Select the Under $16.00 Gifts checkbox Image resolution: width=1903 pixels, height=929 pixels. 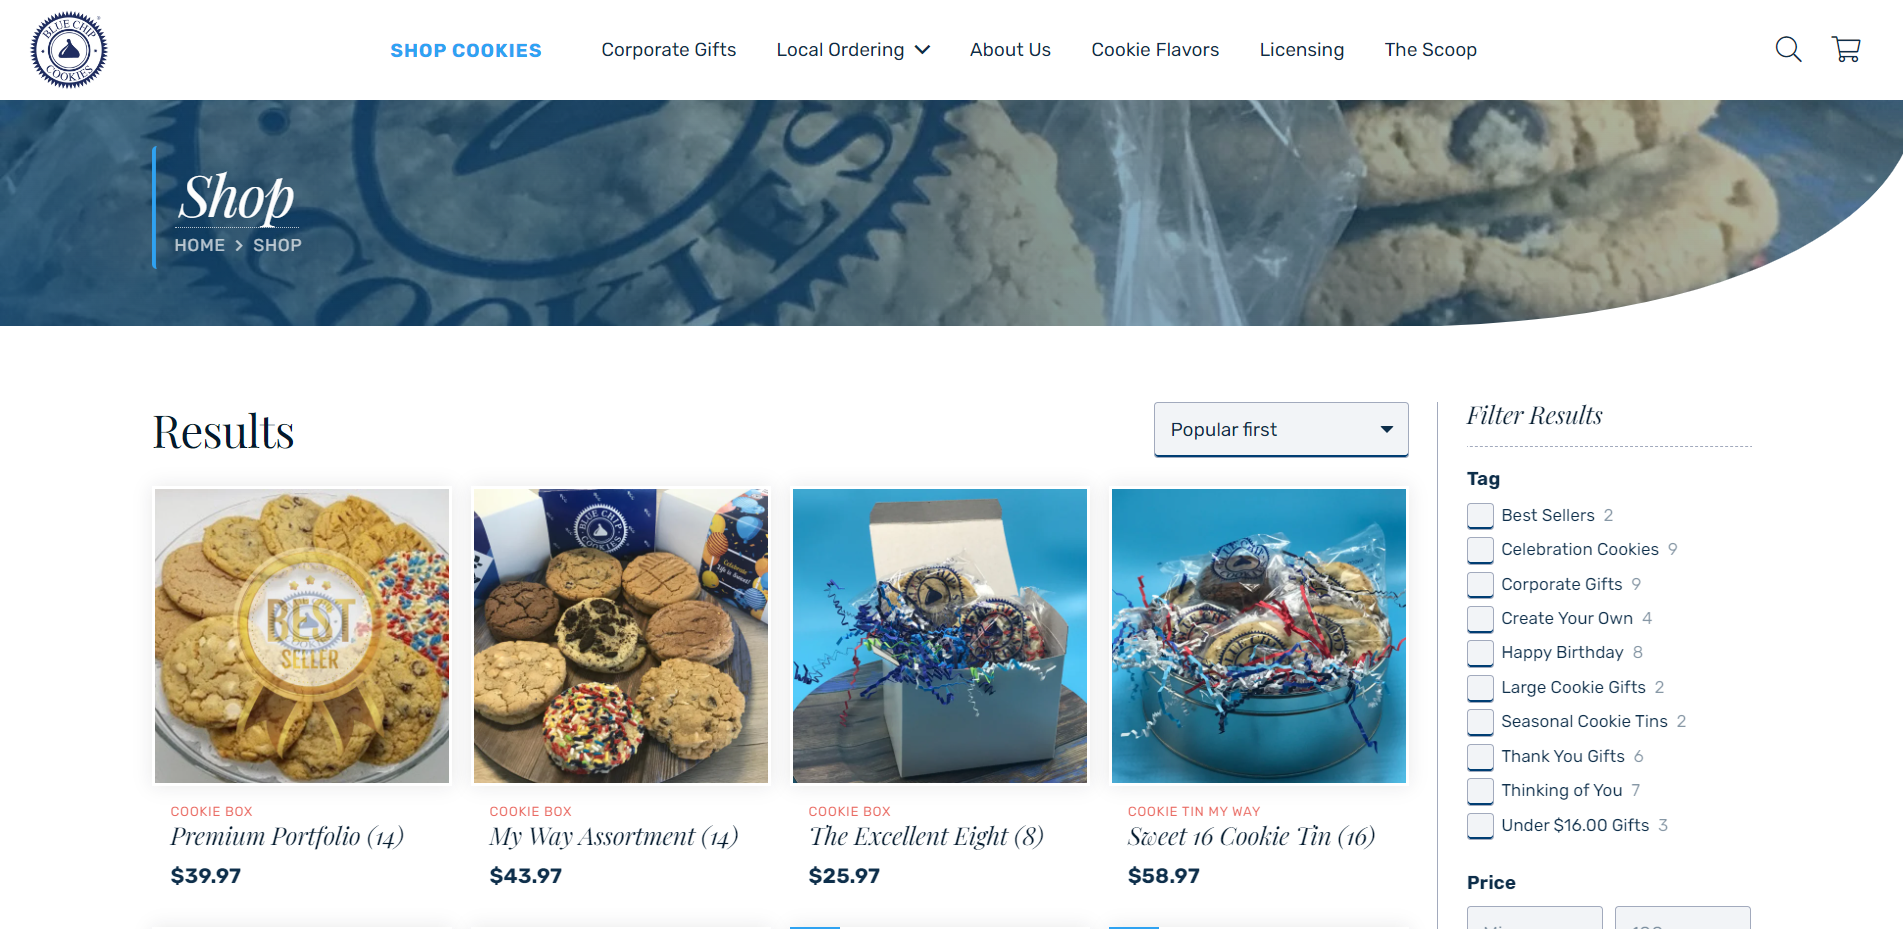(x=1480, y=825)
